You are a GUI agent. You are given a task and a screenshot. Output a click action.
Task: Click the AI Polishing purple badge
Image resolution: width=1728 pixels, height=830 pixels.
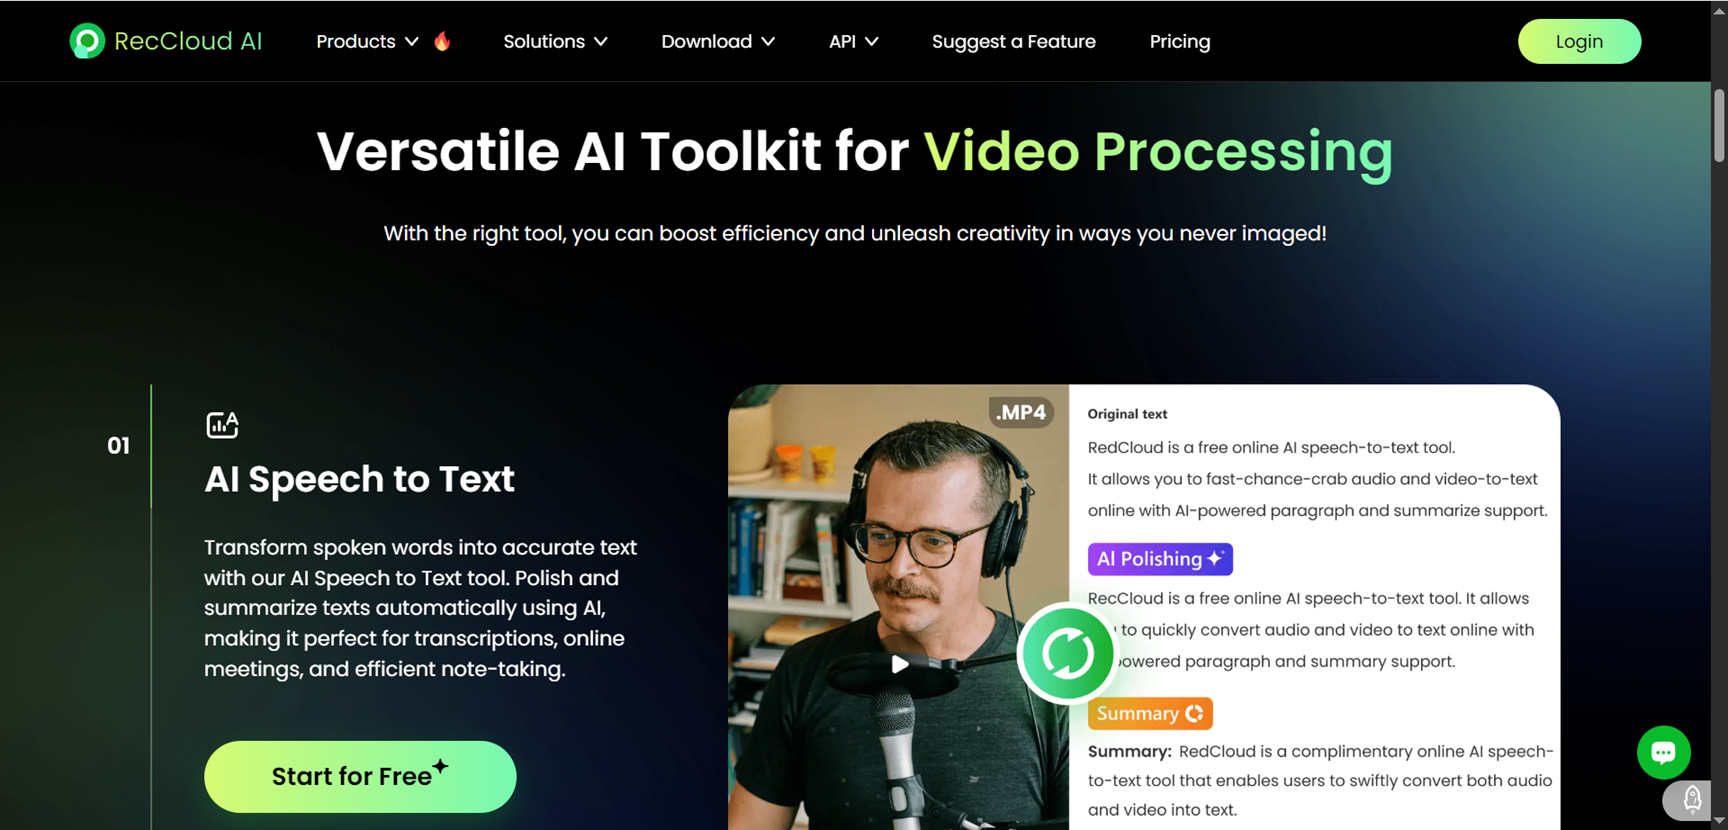1160,559
